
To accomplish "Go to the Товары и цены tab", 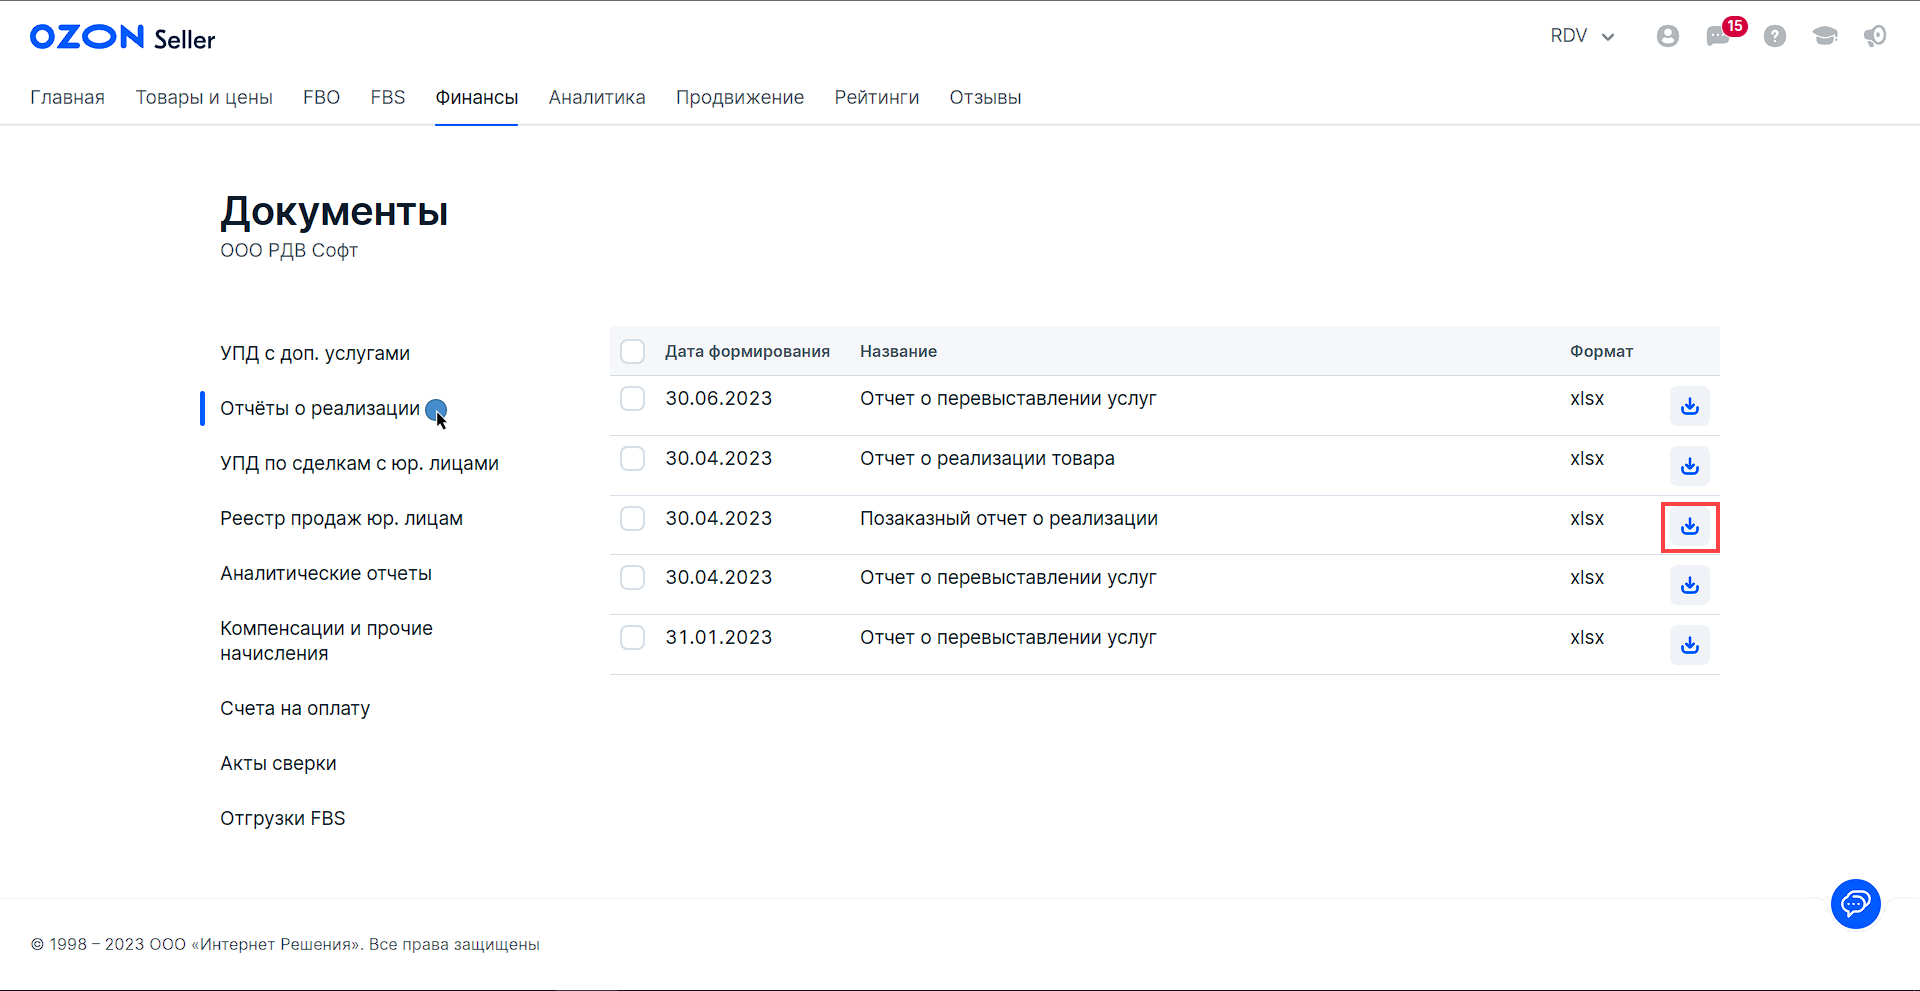I will click(x=204, y=97).
